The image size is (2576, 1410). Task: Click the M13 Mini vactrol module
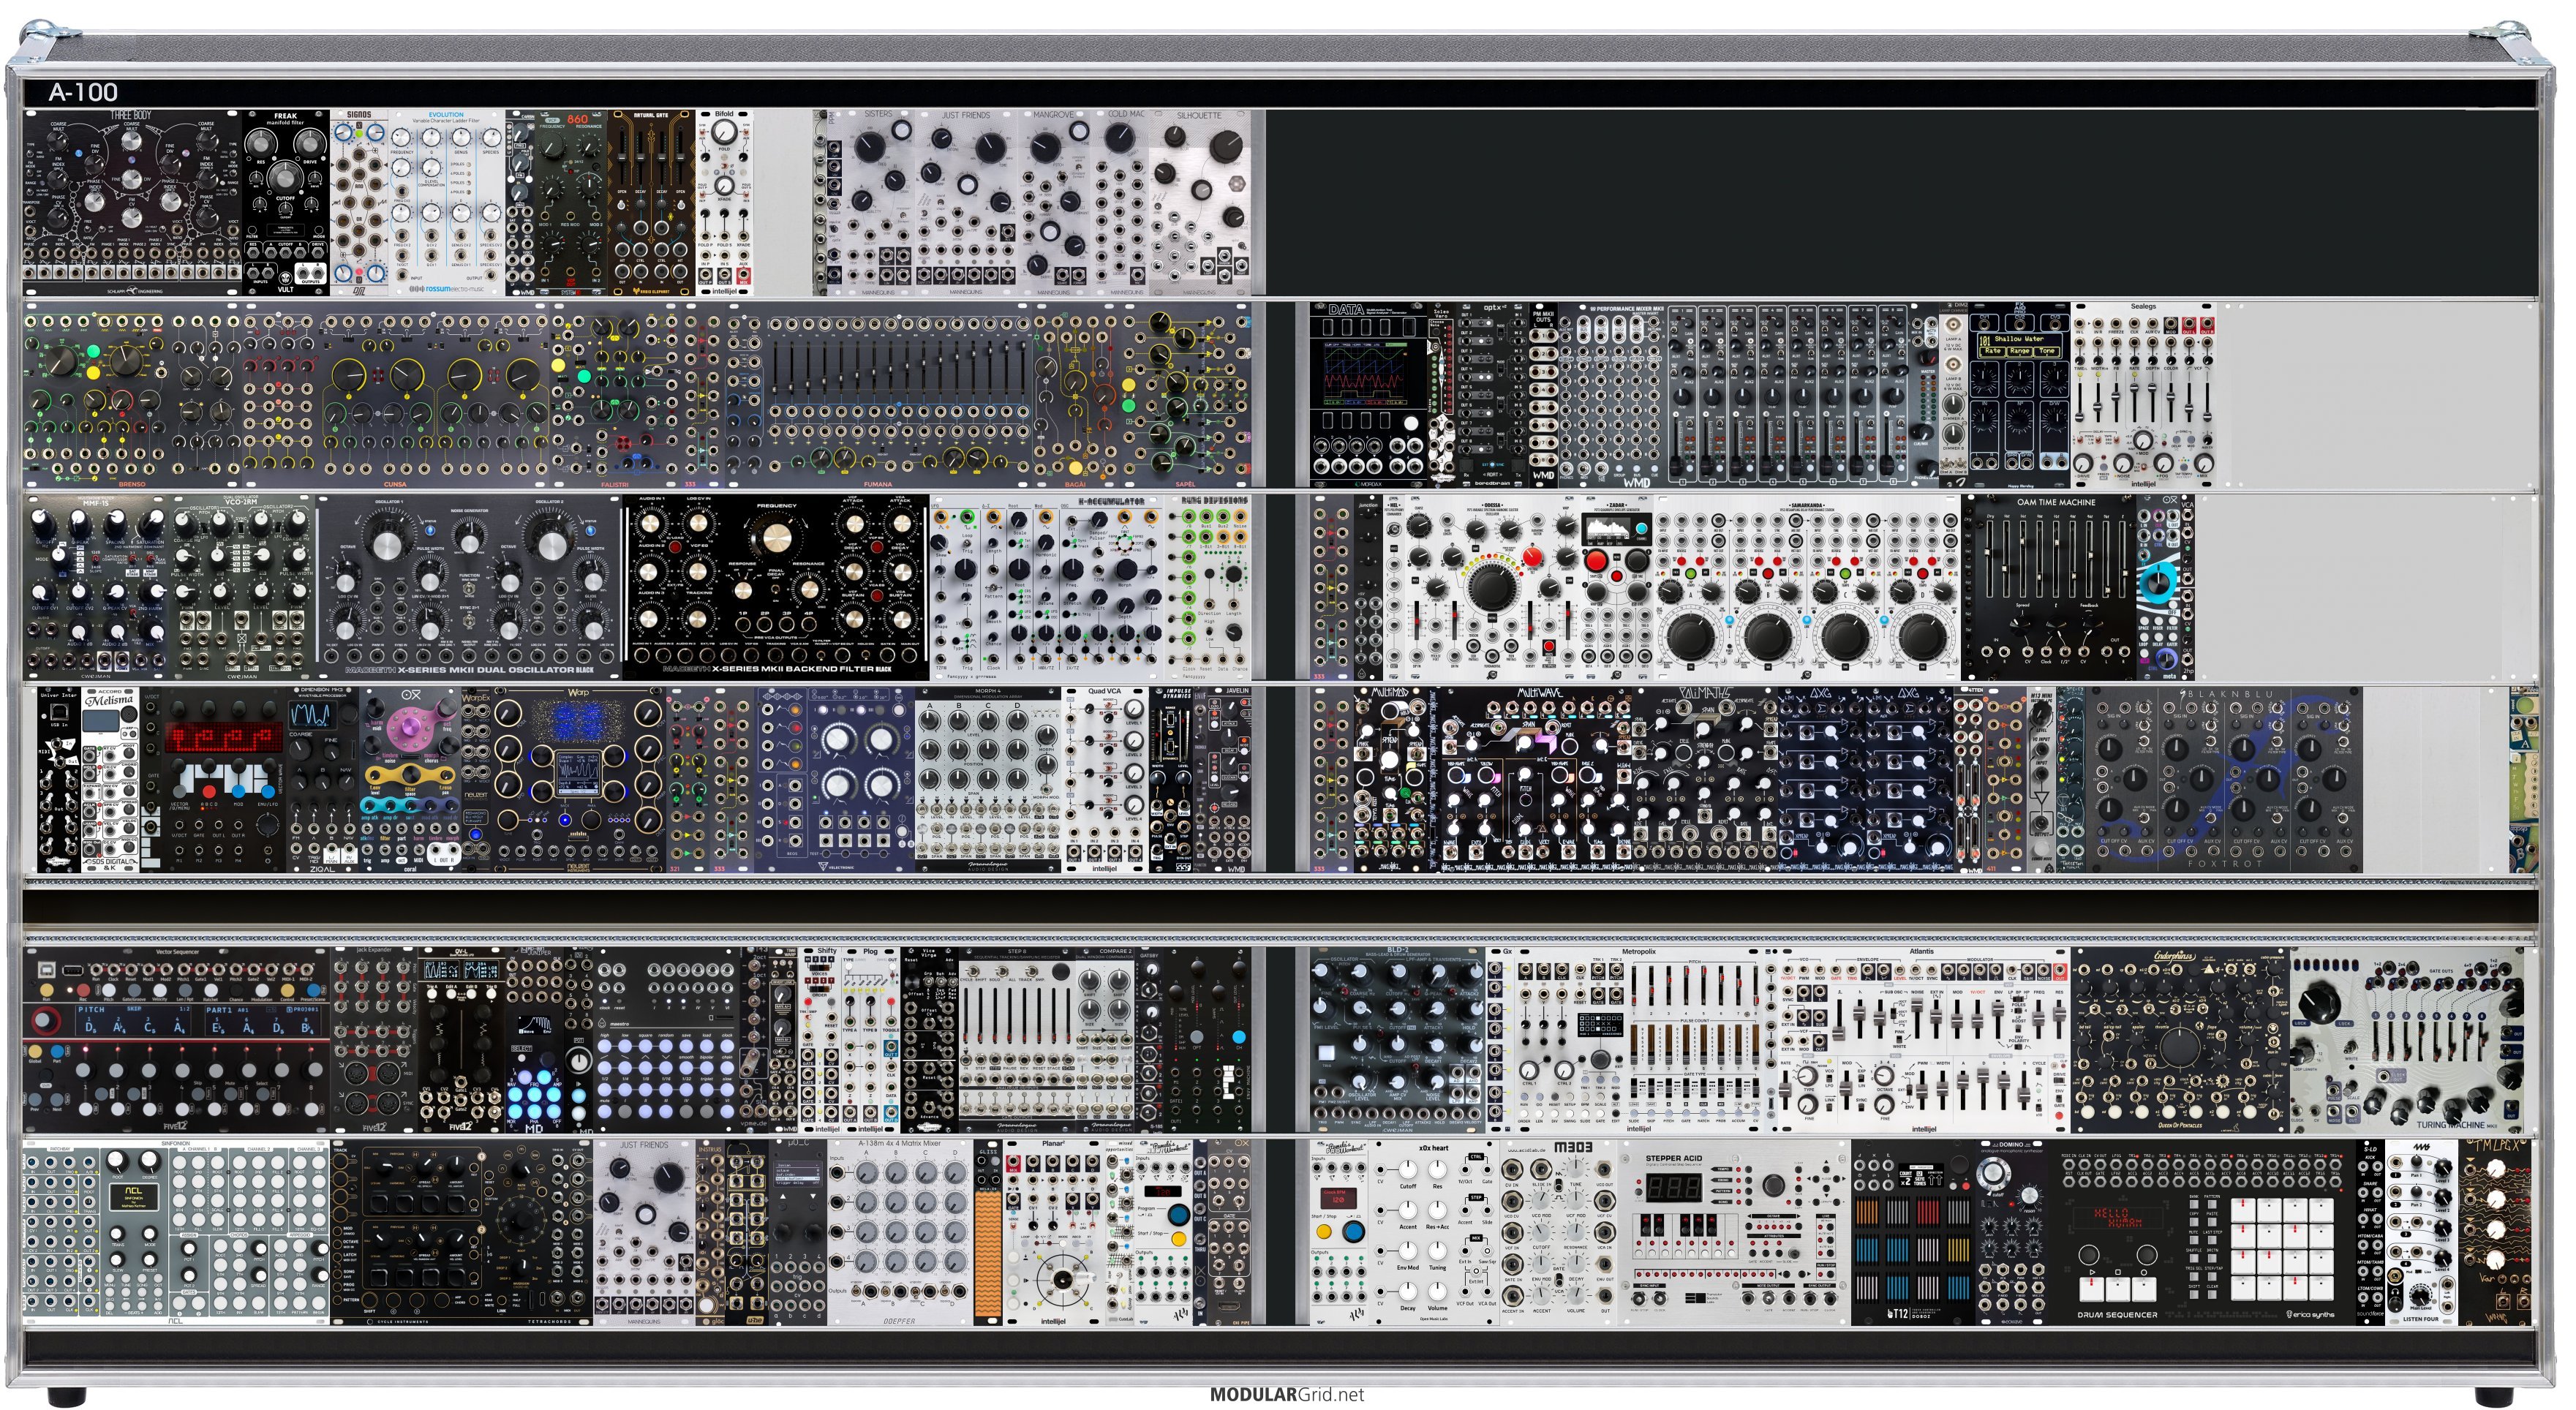pyautogui.click(x=2041, y=780)
